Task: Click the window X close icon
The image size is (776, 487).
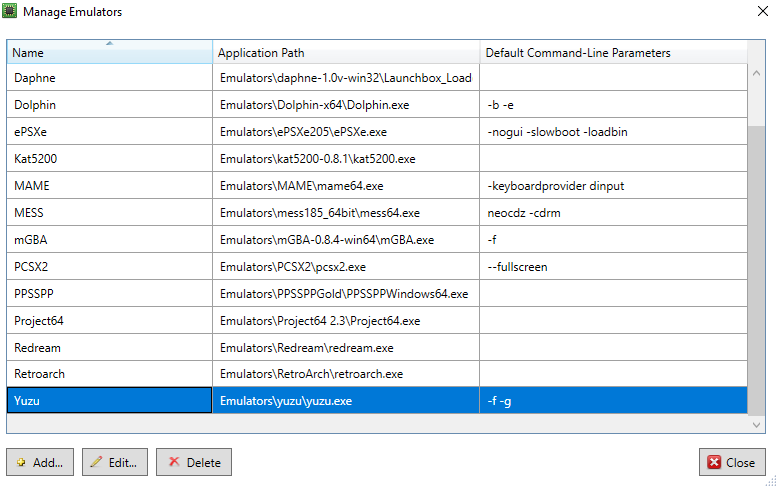Action: (763, 11)
